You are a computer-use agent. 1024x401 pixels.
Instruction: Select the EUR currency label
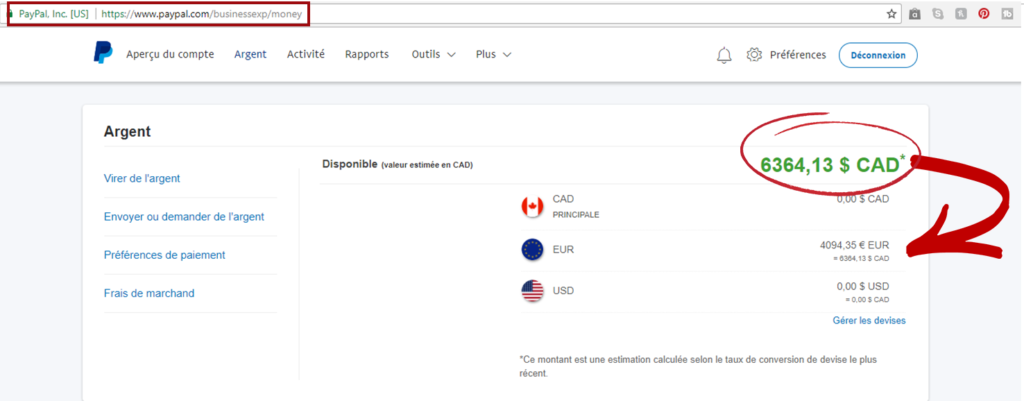(x=563, y=249)
